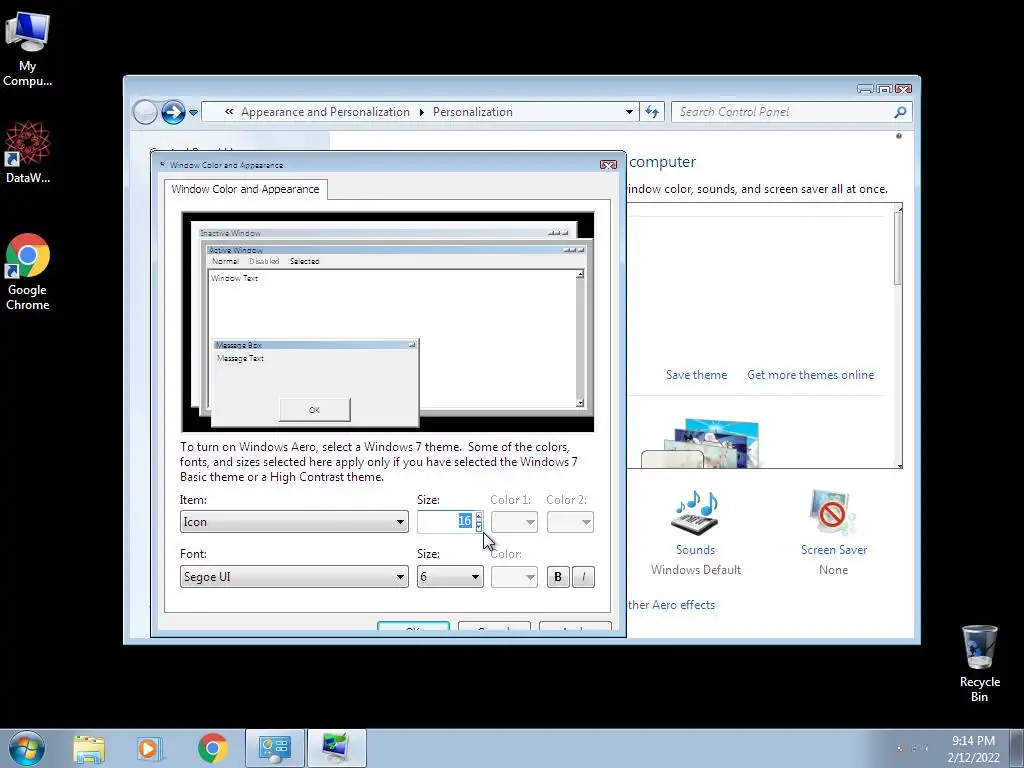Click the Personalization breadcrumb
This screenshot has height=768, width=1024.
point(473,112)
